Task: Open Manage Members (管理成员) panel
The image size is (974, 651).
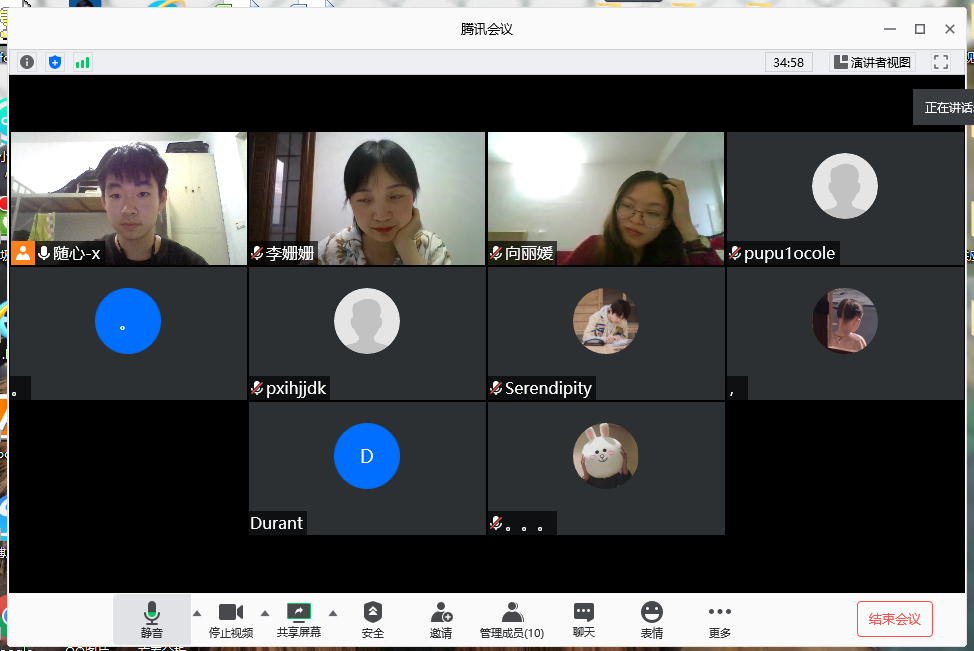Action: click(512, 620)
